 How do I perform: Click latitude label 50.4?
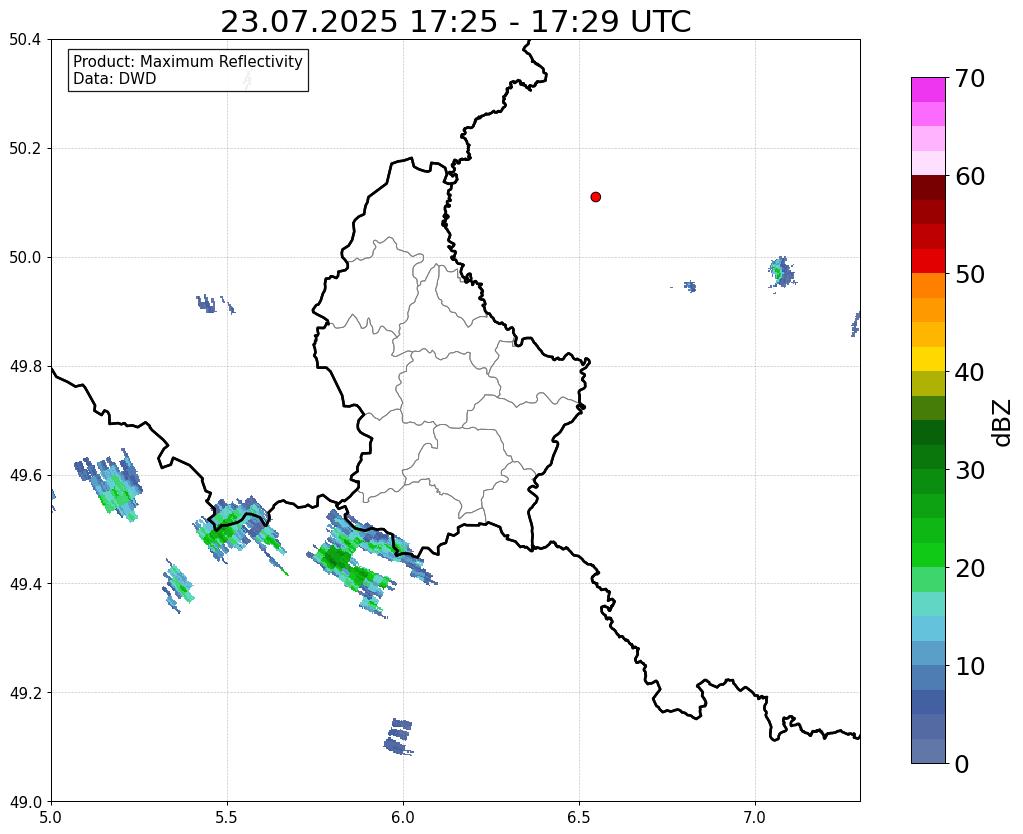click(x=25, y=40)
